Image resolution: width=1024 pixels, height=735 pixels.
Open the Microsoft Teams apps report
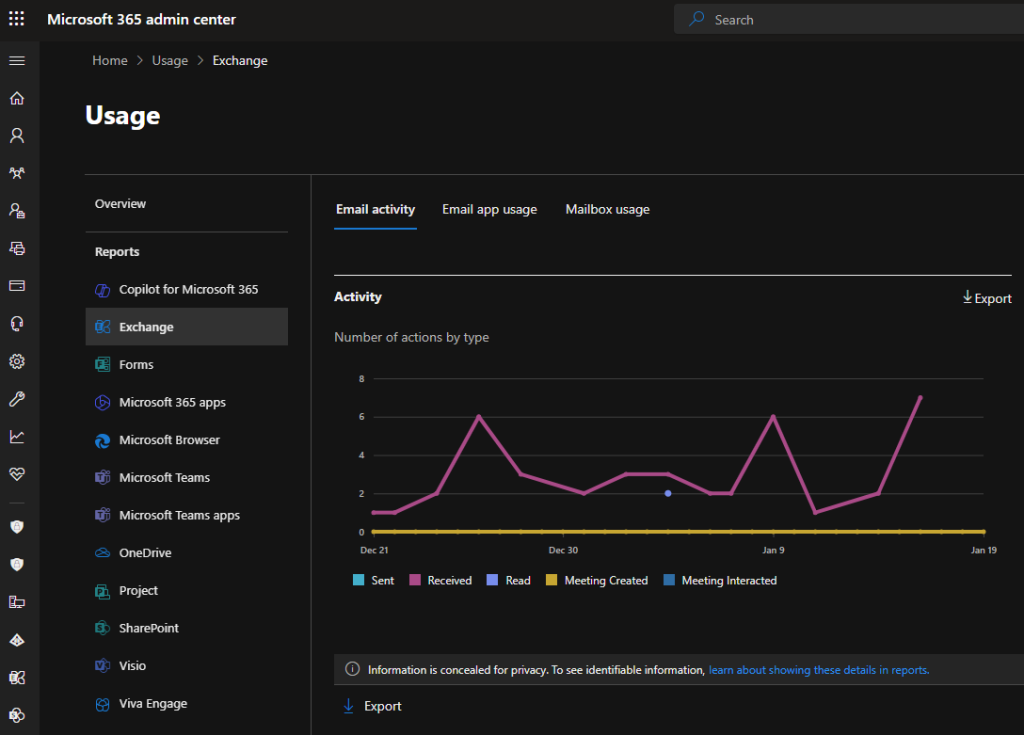pyautogui.click(x=187, y=515)
